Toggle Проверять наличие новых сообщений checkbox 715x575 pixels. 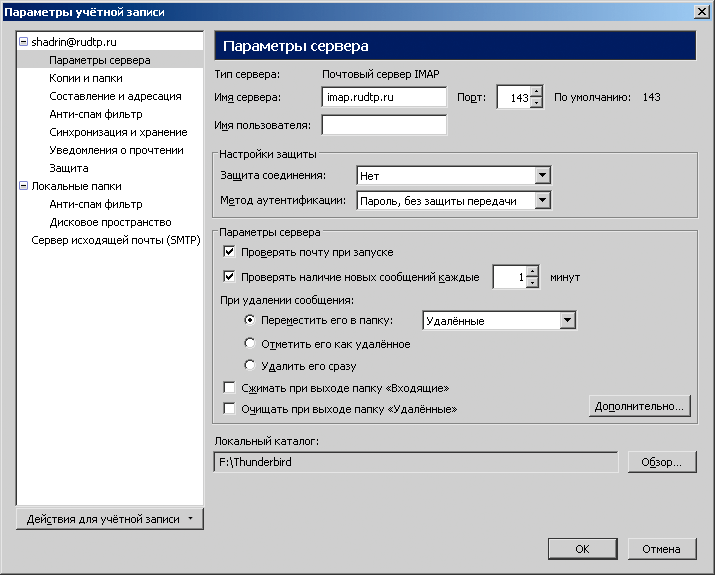point(229,276)
